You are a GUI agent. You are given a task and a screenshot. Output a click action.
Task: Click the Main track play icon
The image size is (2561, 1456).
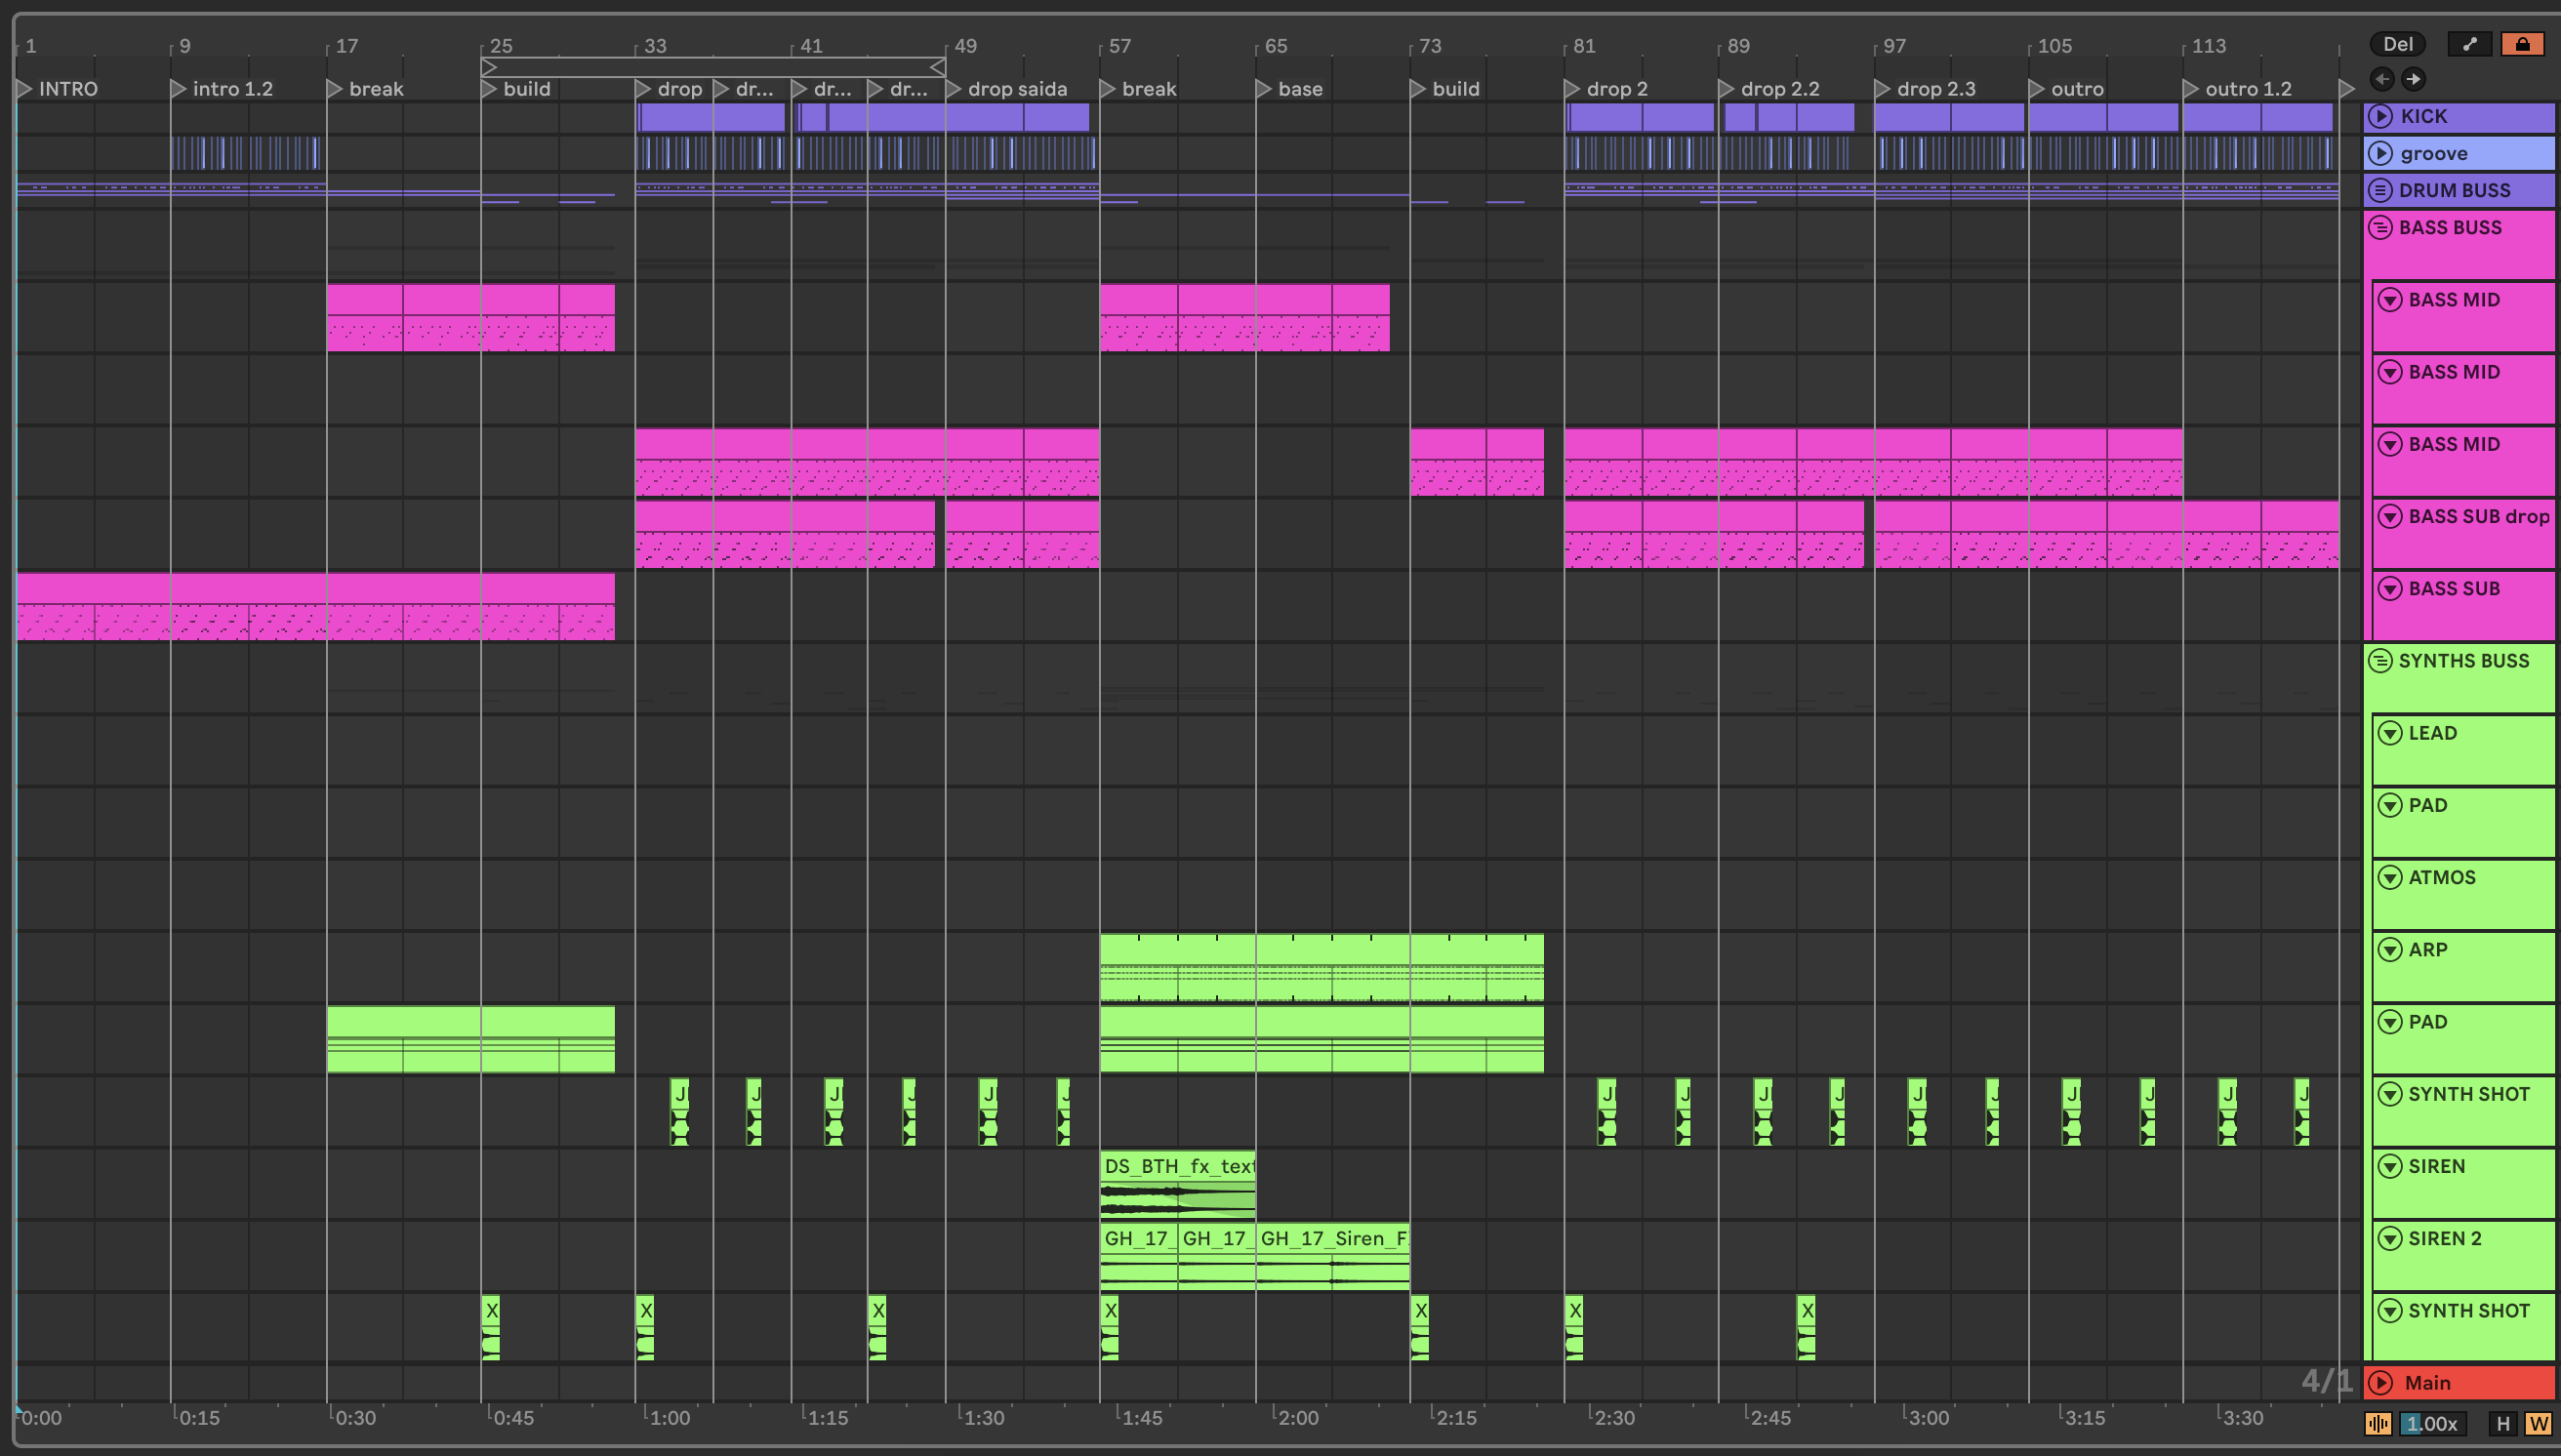click(2381, 1383)
